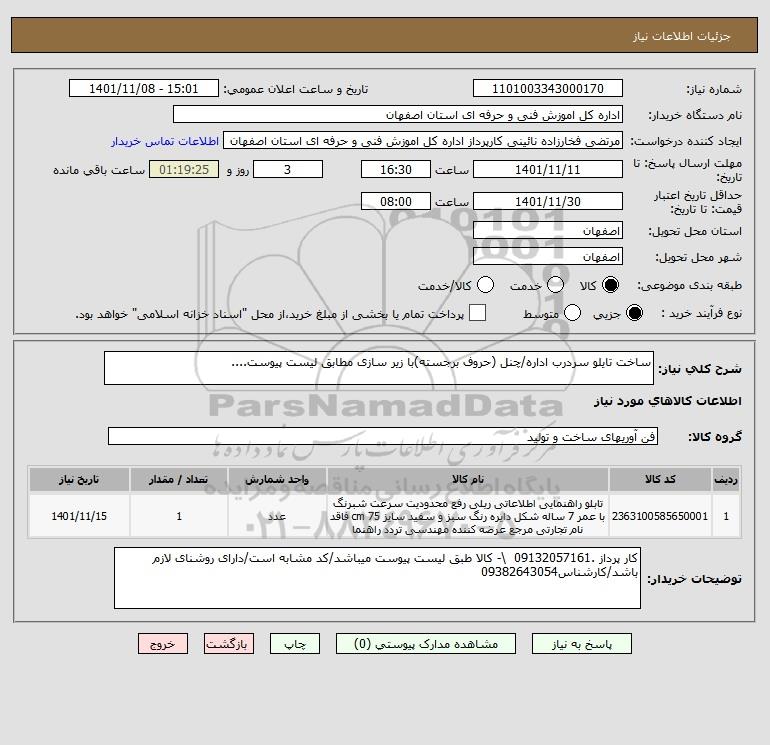Click مشاهده مدارک پیوستی (0) button
This screenshot has height=745, width=770.
[x=426, y=644]
